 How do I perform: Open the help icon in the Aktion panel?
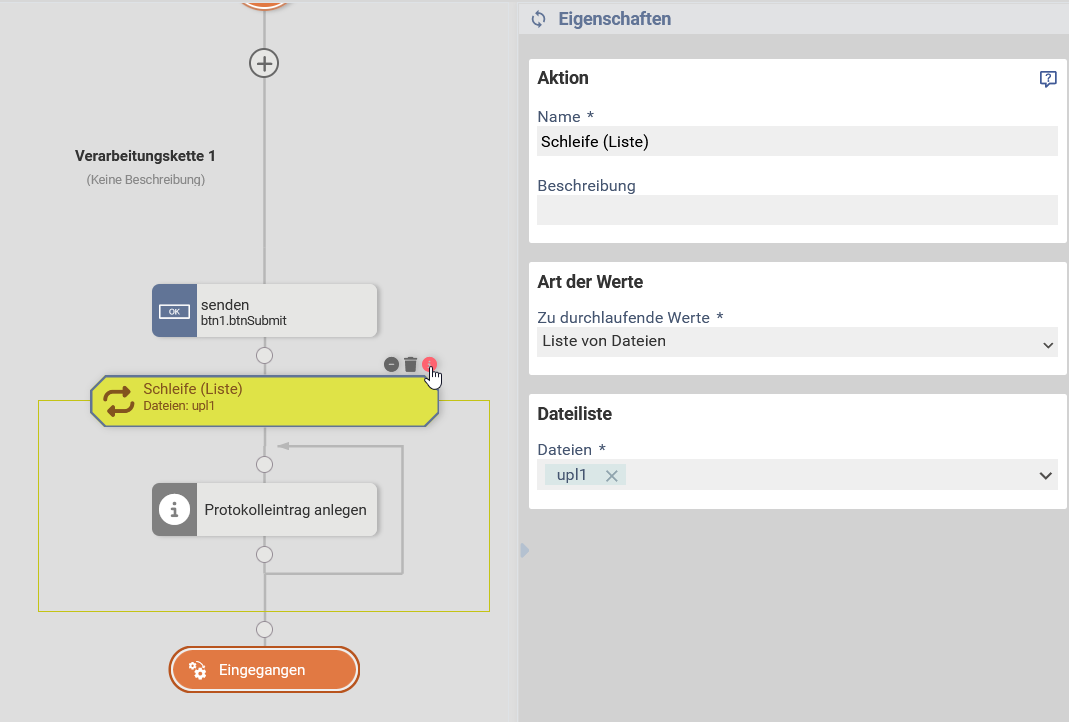1047,78
